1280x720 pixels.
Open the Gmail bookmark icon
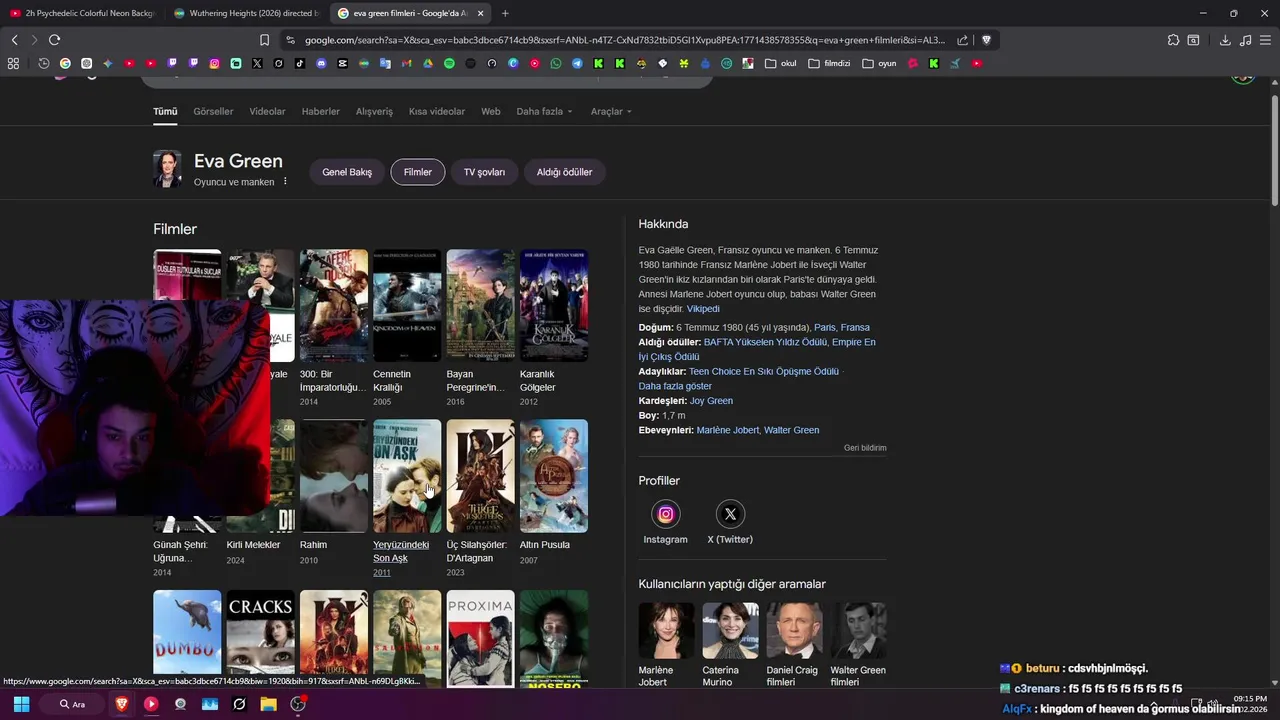click(406, 63)
